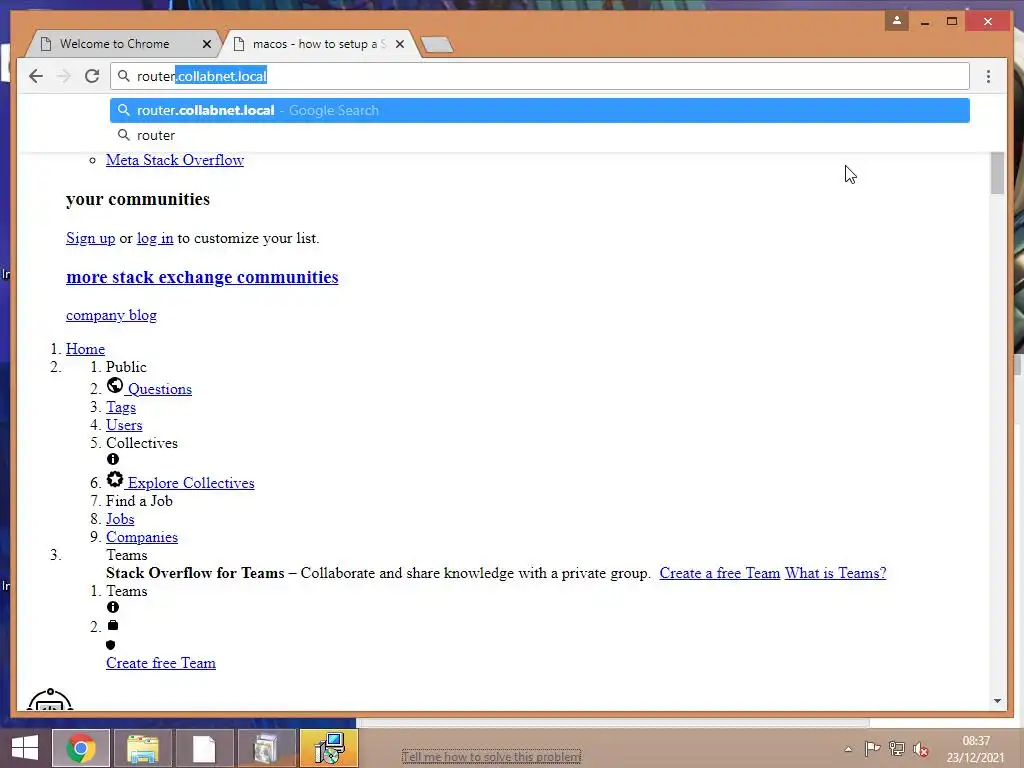This screenshot has height=768, width=1024.
Task: Click the Chrome back arrow
Action: click(36, 76)
